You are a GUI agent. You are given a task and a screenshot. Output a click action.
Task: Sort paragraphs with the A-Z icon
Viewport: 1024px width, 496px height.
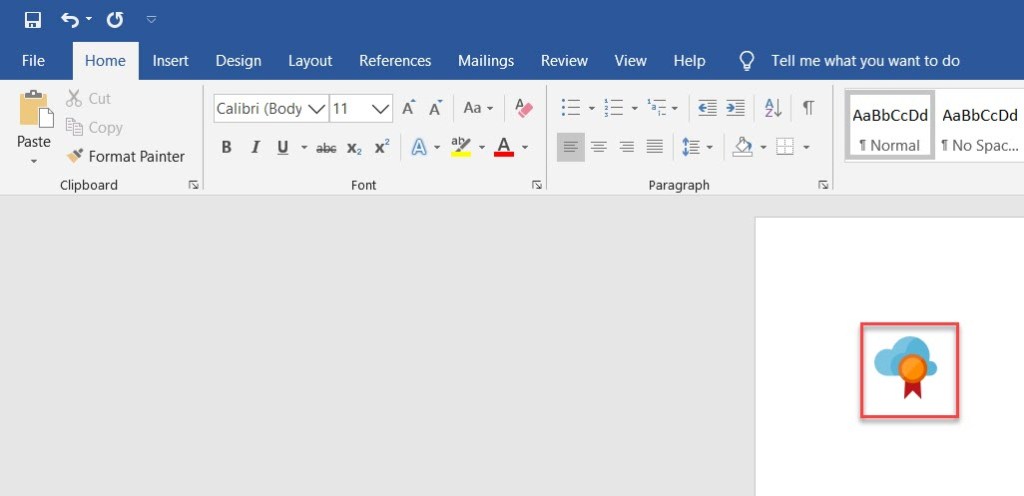(x=773, y=108)
